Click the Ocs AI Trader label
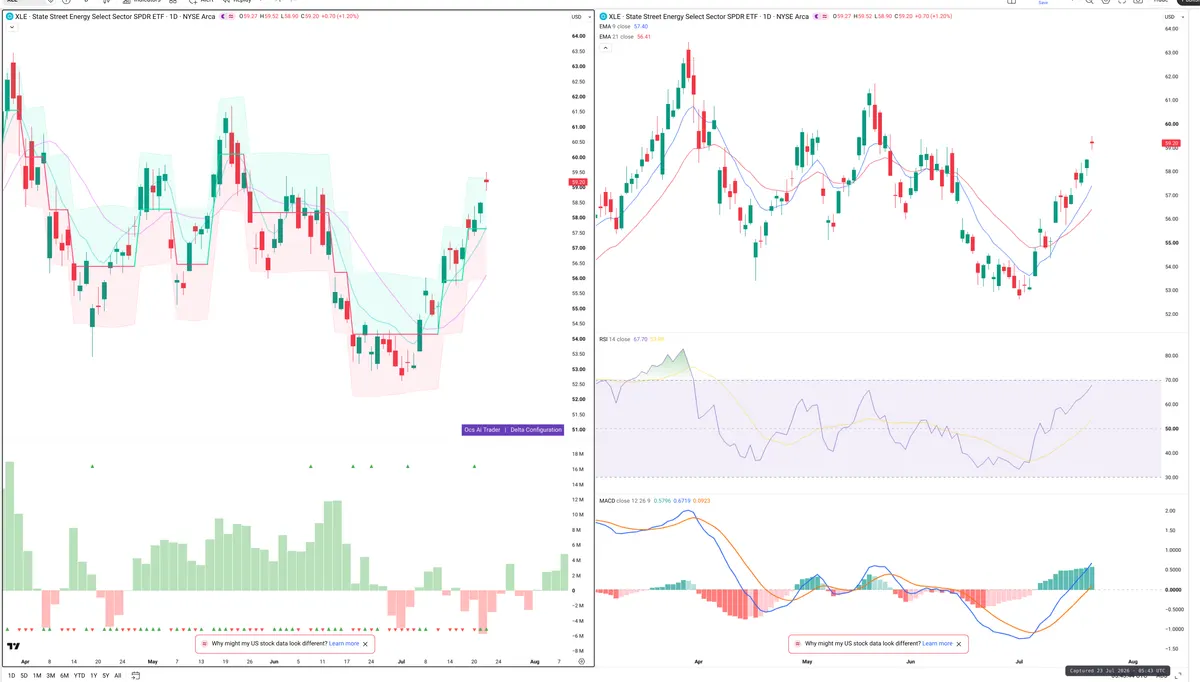 [x=482, y=430]
